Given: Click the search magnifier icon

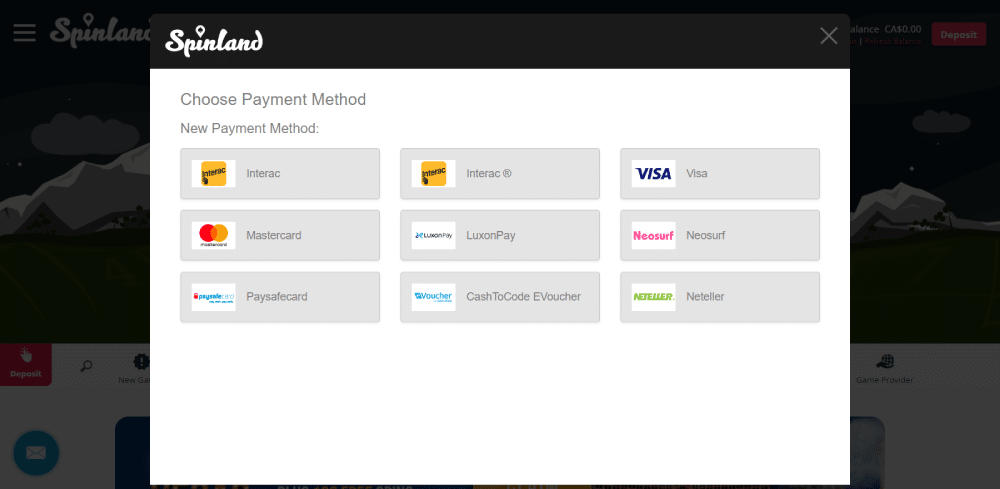Looking at the screenshot, I should point(87,366).
